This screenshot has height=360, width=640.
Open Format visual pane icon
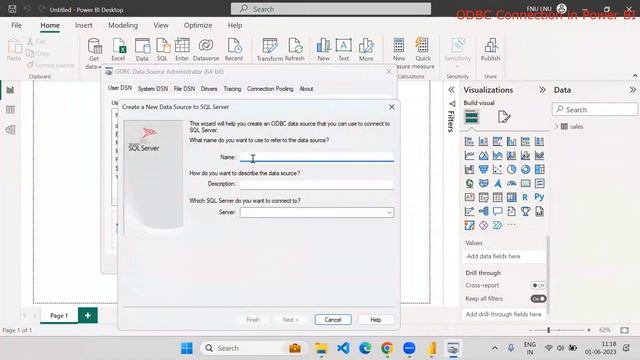[x=504, y=117]
